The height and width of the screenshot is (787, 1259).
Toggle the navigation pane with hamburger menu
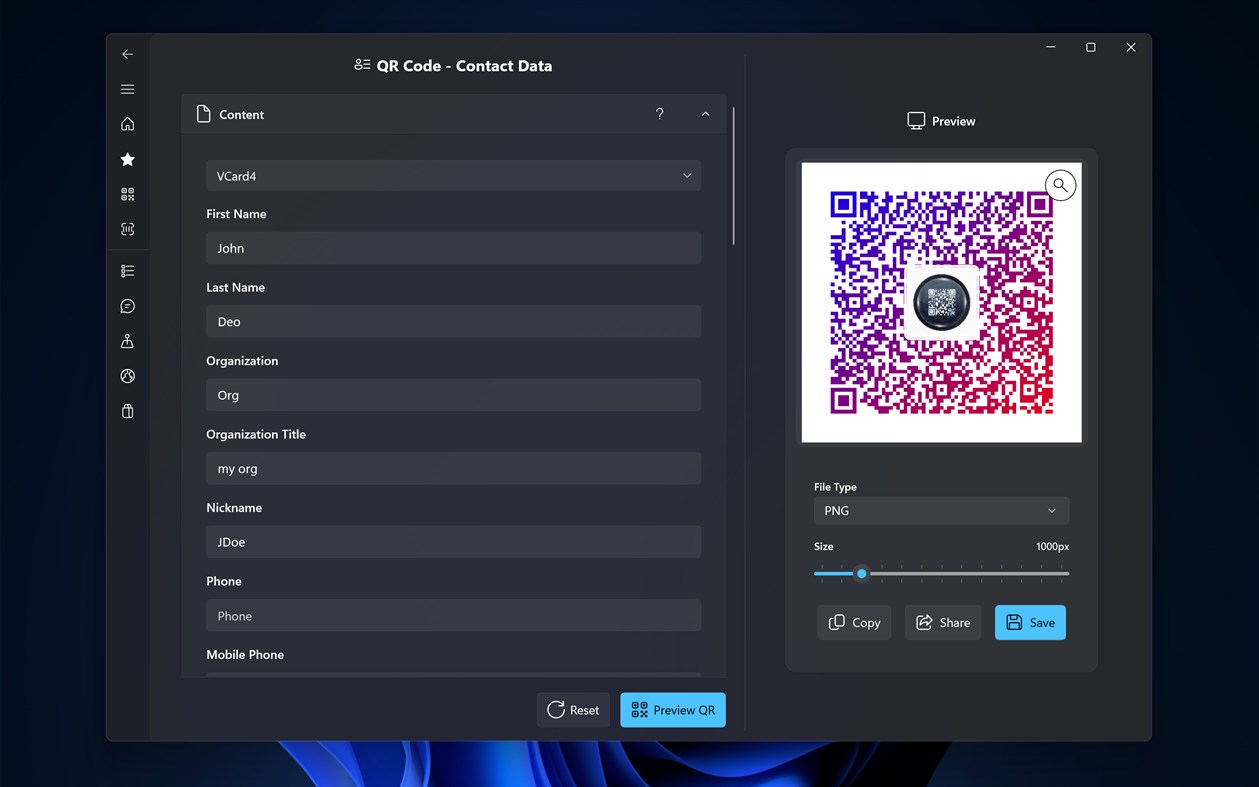[x=127, y=89]
